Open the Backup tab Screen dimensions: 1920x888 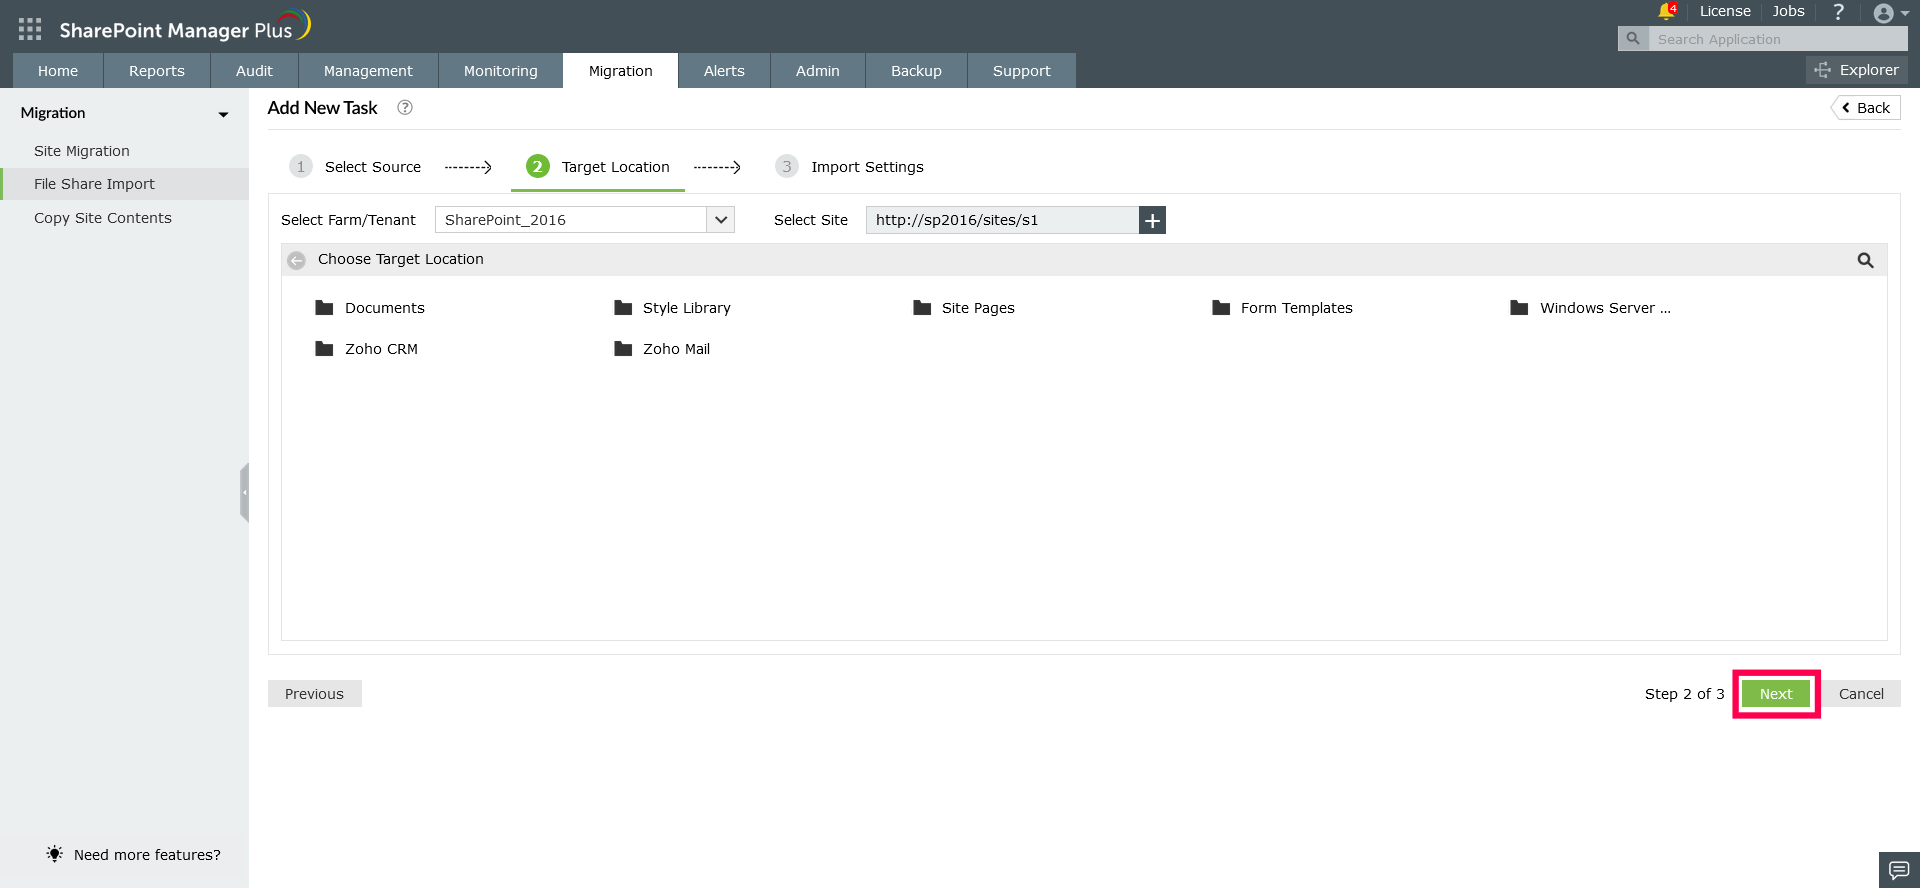tap(917, 71)
